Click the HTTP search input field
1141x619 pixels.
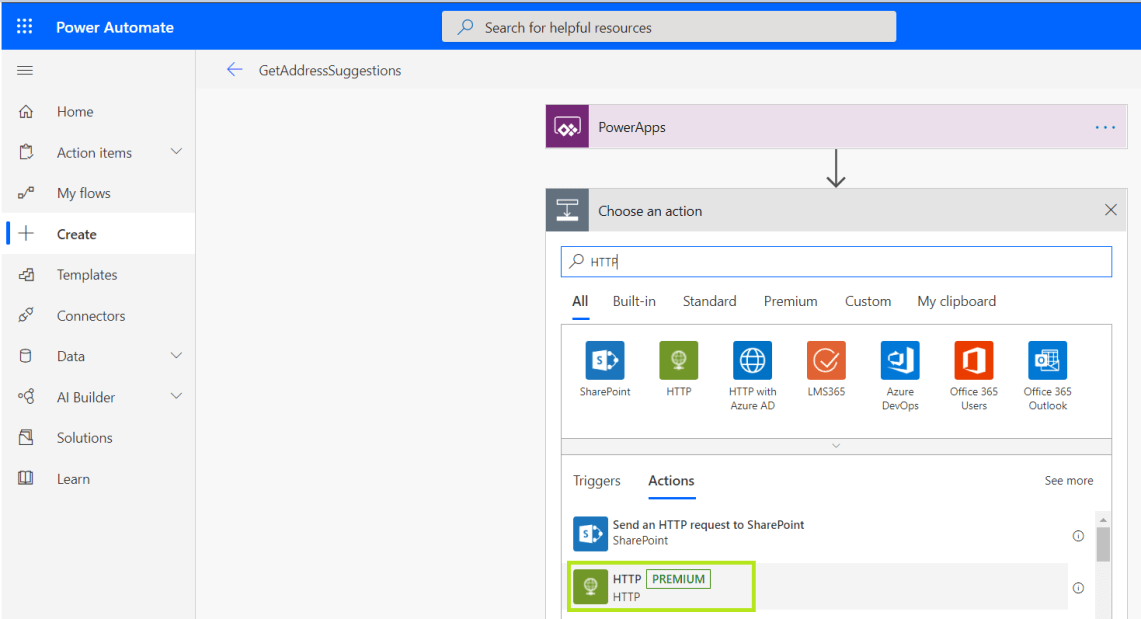coord(836,261)
